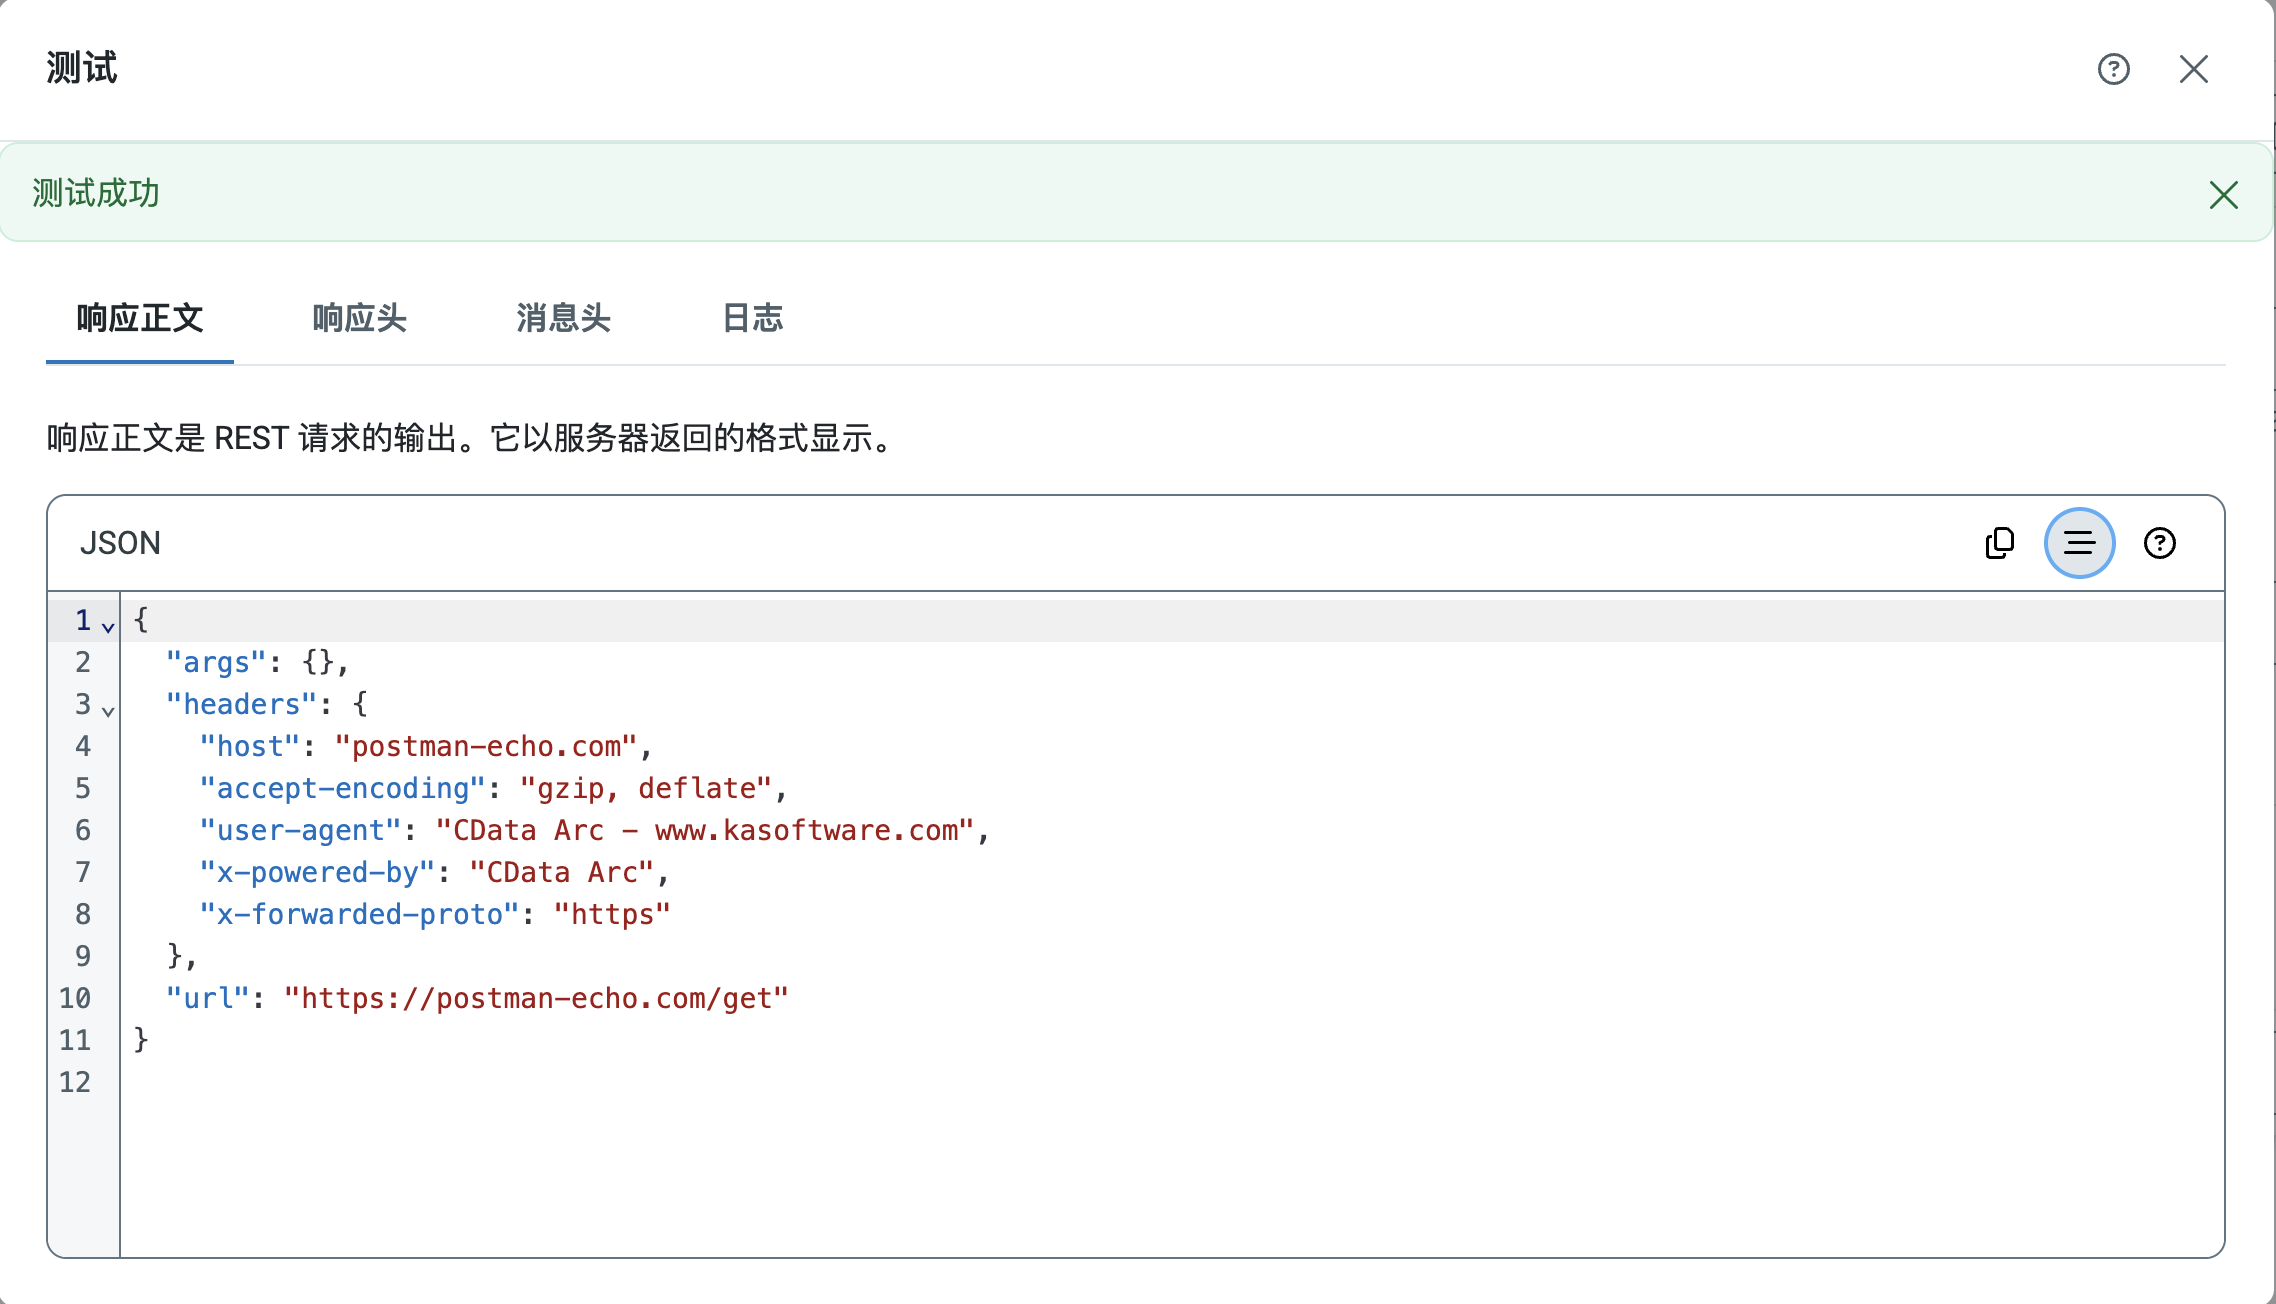Image resolution: width=2276 pixels, height=1304 pixels.
Task: Copy JSON content with clipboard icon
Action: click(1999, 543)
